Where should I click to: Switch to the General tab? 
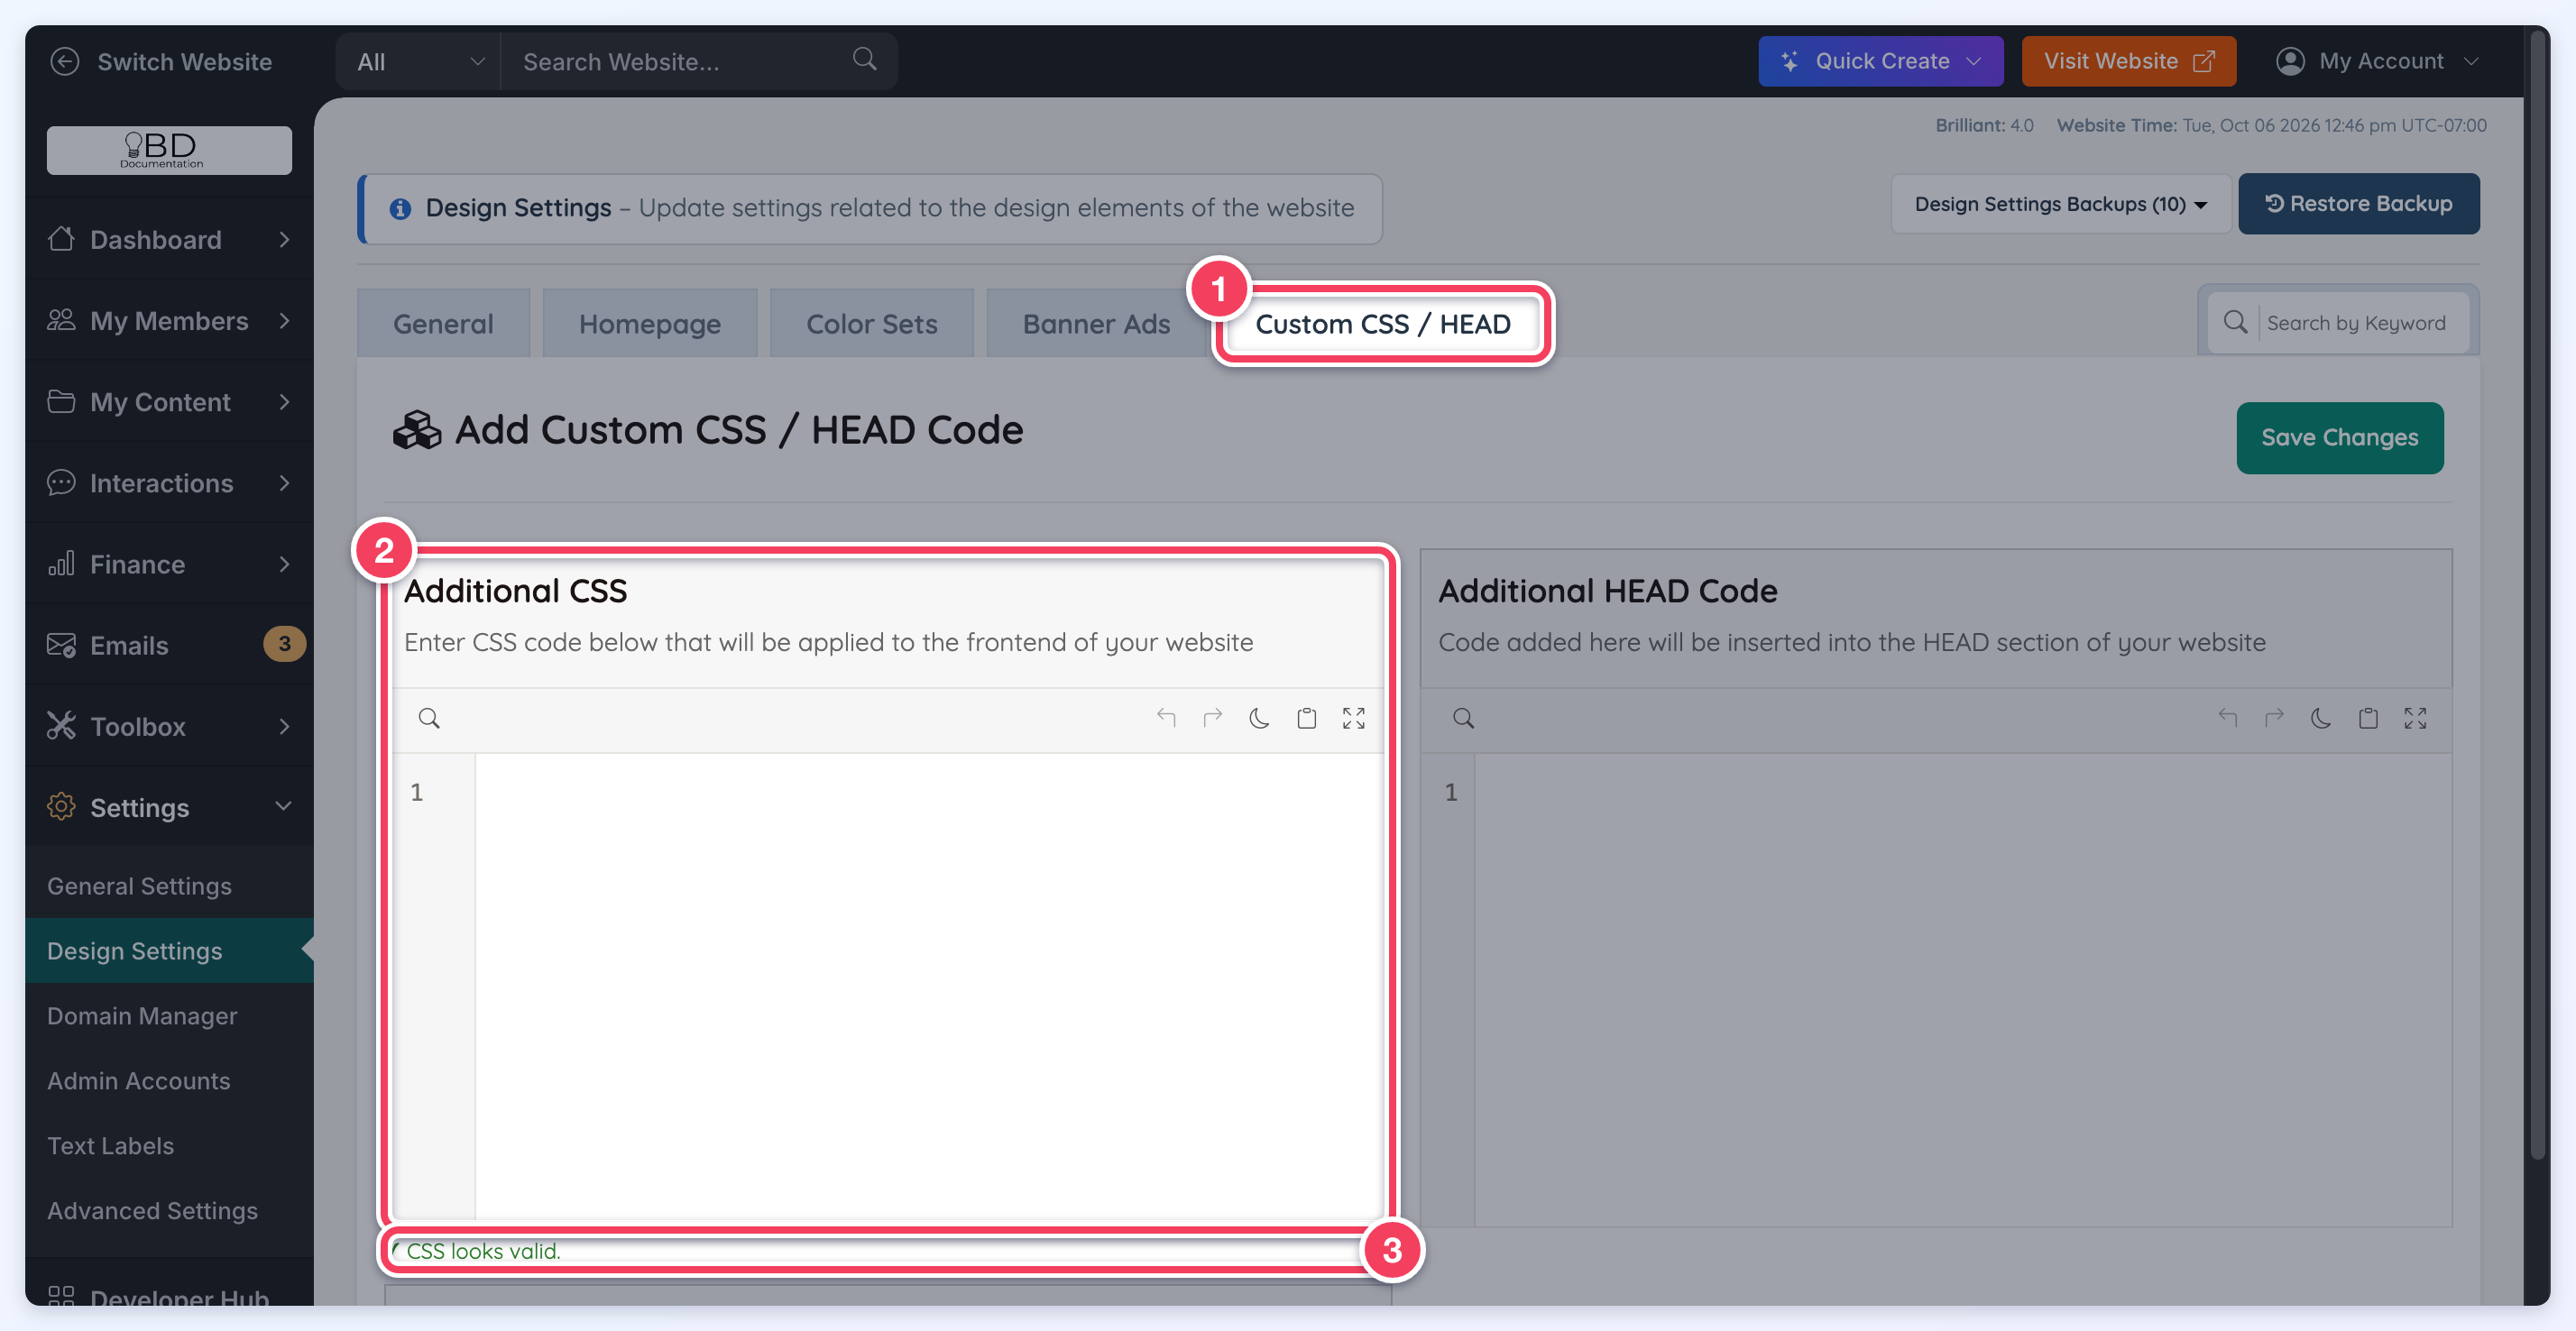pyautogui.click(x=443, y=323)
